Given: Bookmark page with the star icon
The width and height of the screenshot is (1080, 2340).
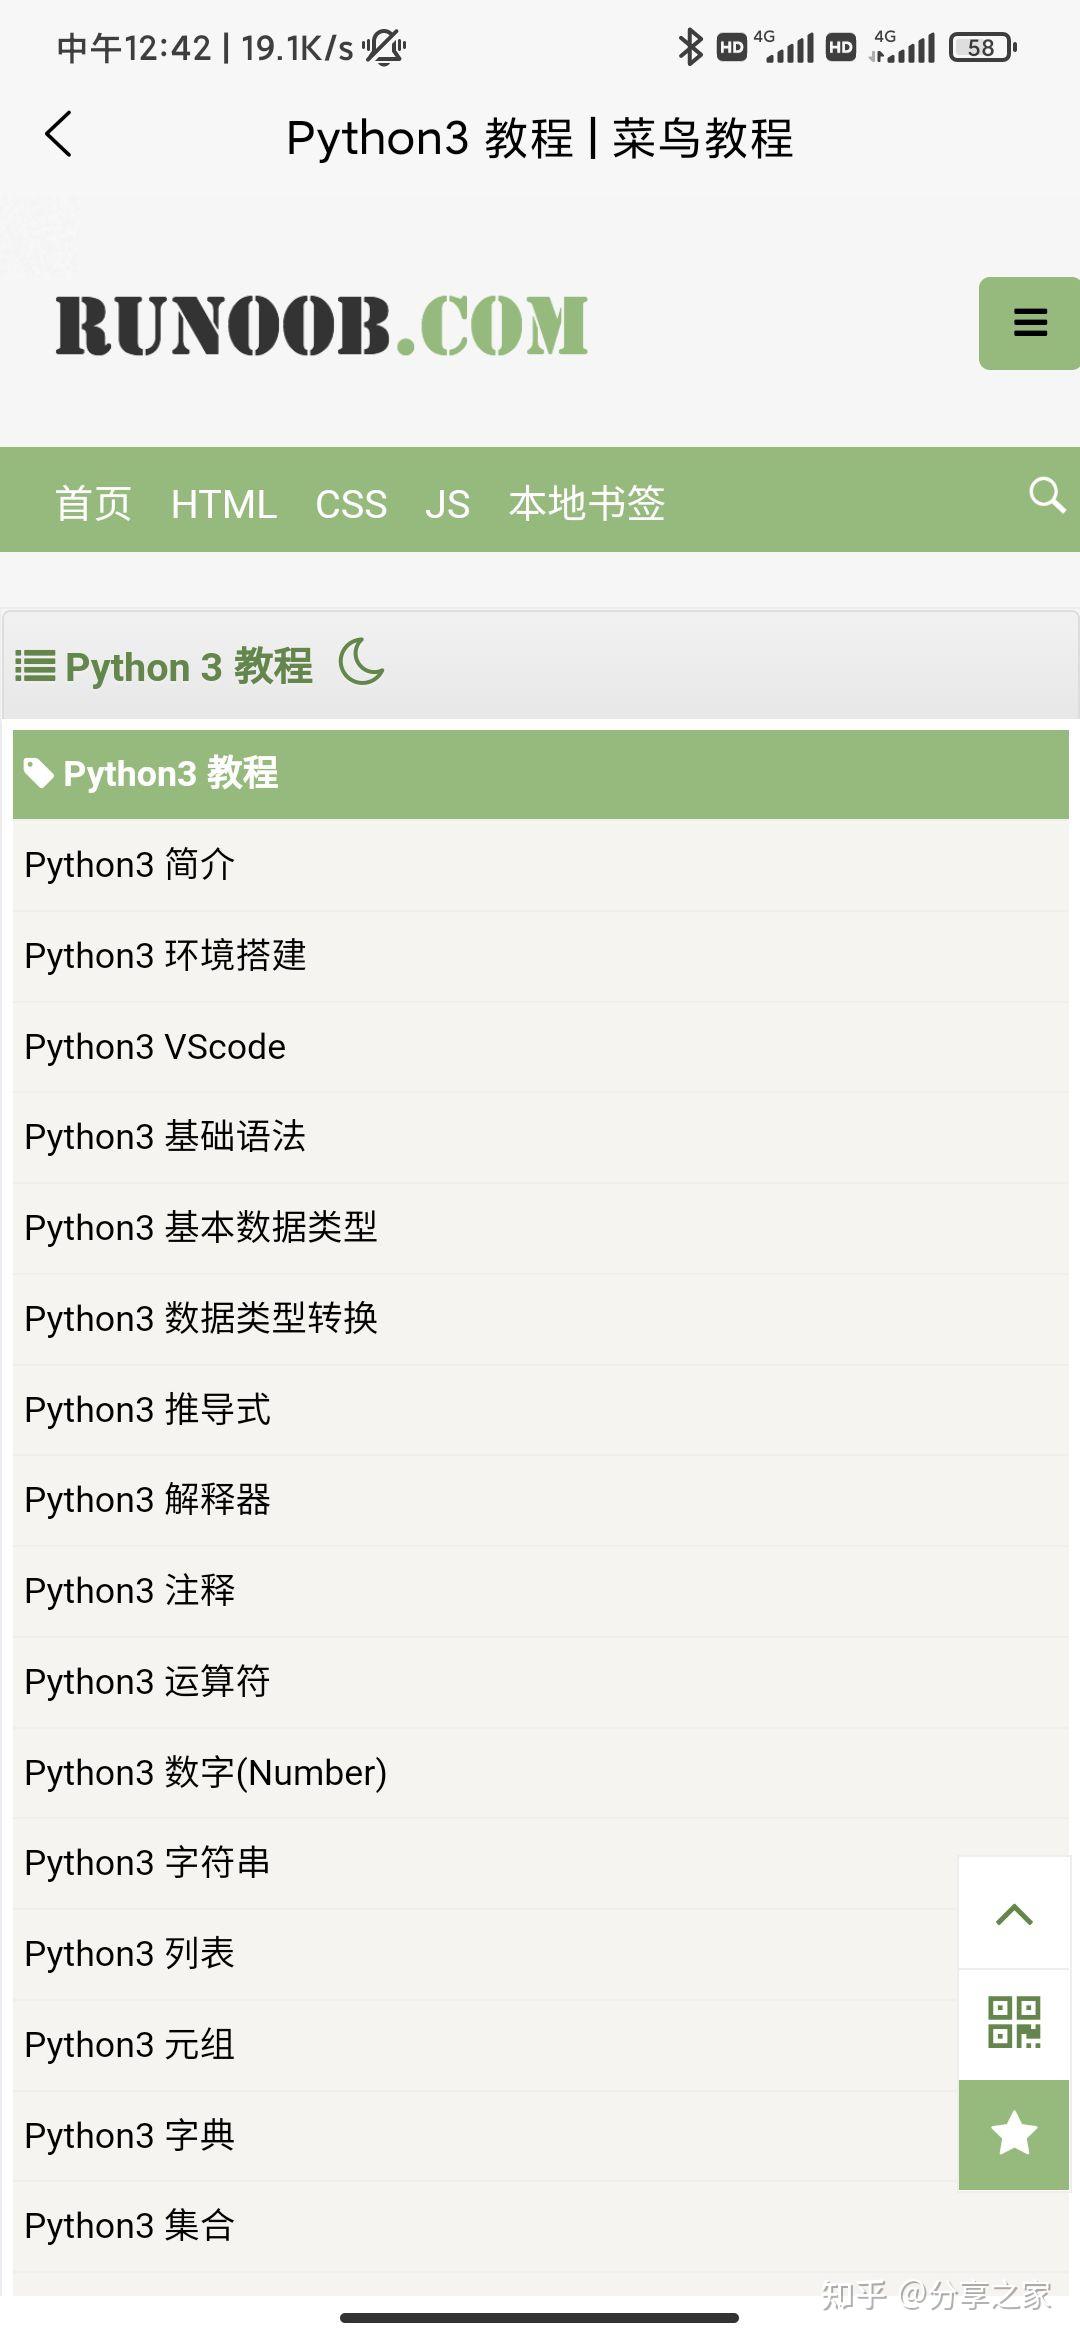Looking at the screenshot, I should coord(1014,2134).
